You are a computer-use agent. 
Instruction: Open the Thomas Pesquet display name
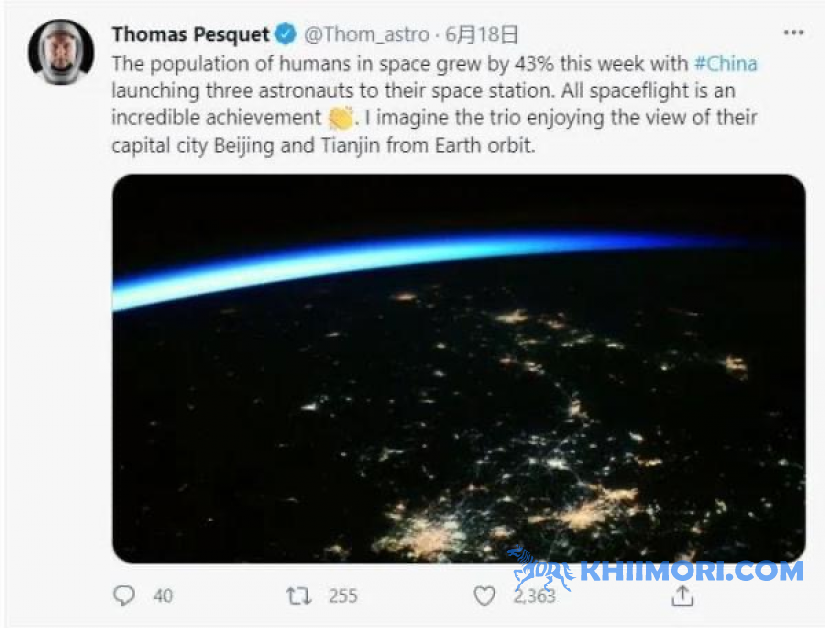pyautogui.click(x=190, y=35)
